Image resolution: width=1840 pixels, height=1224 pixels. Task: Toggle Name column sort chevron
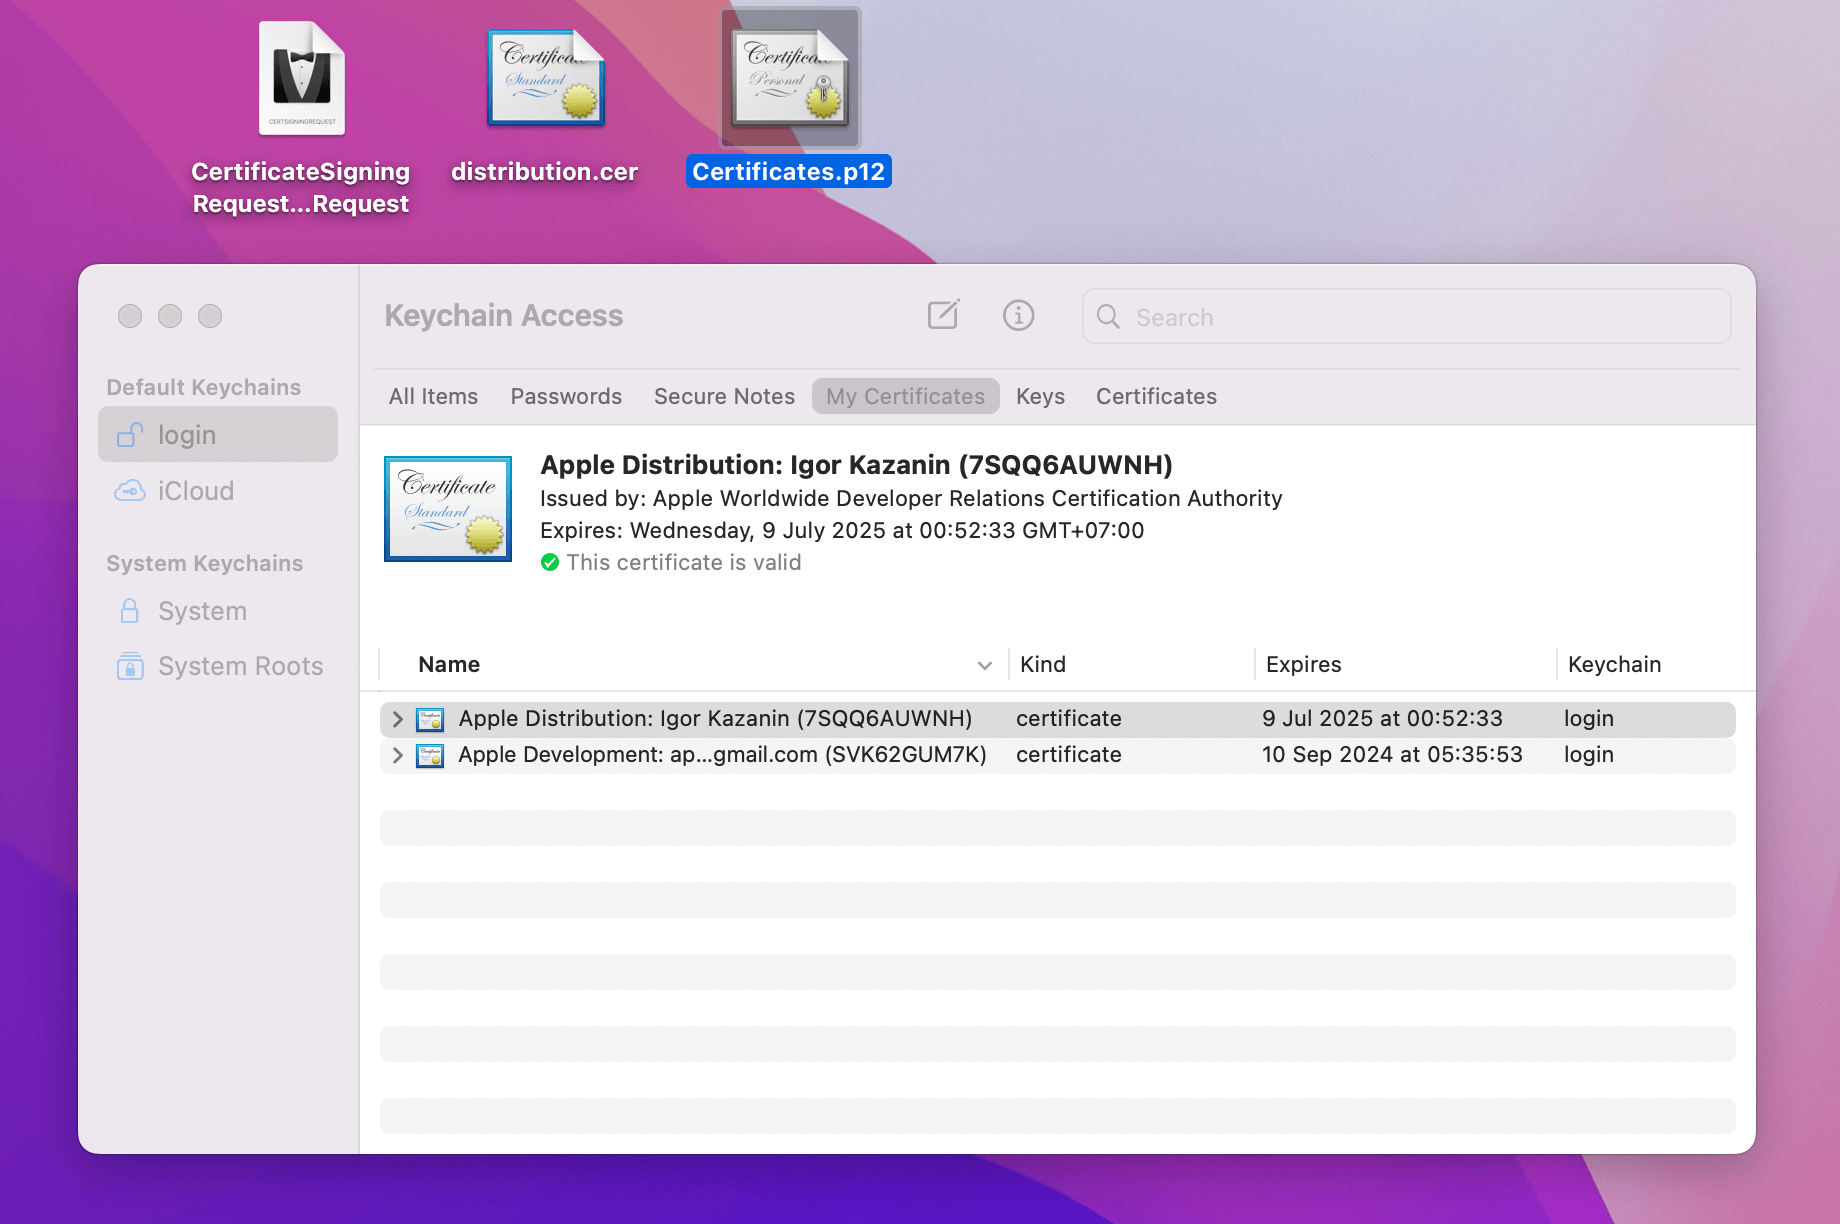point(985,665)
